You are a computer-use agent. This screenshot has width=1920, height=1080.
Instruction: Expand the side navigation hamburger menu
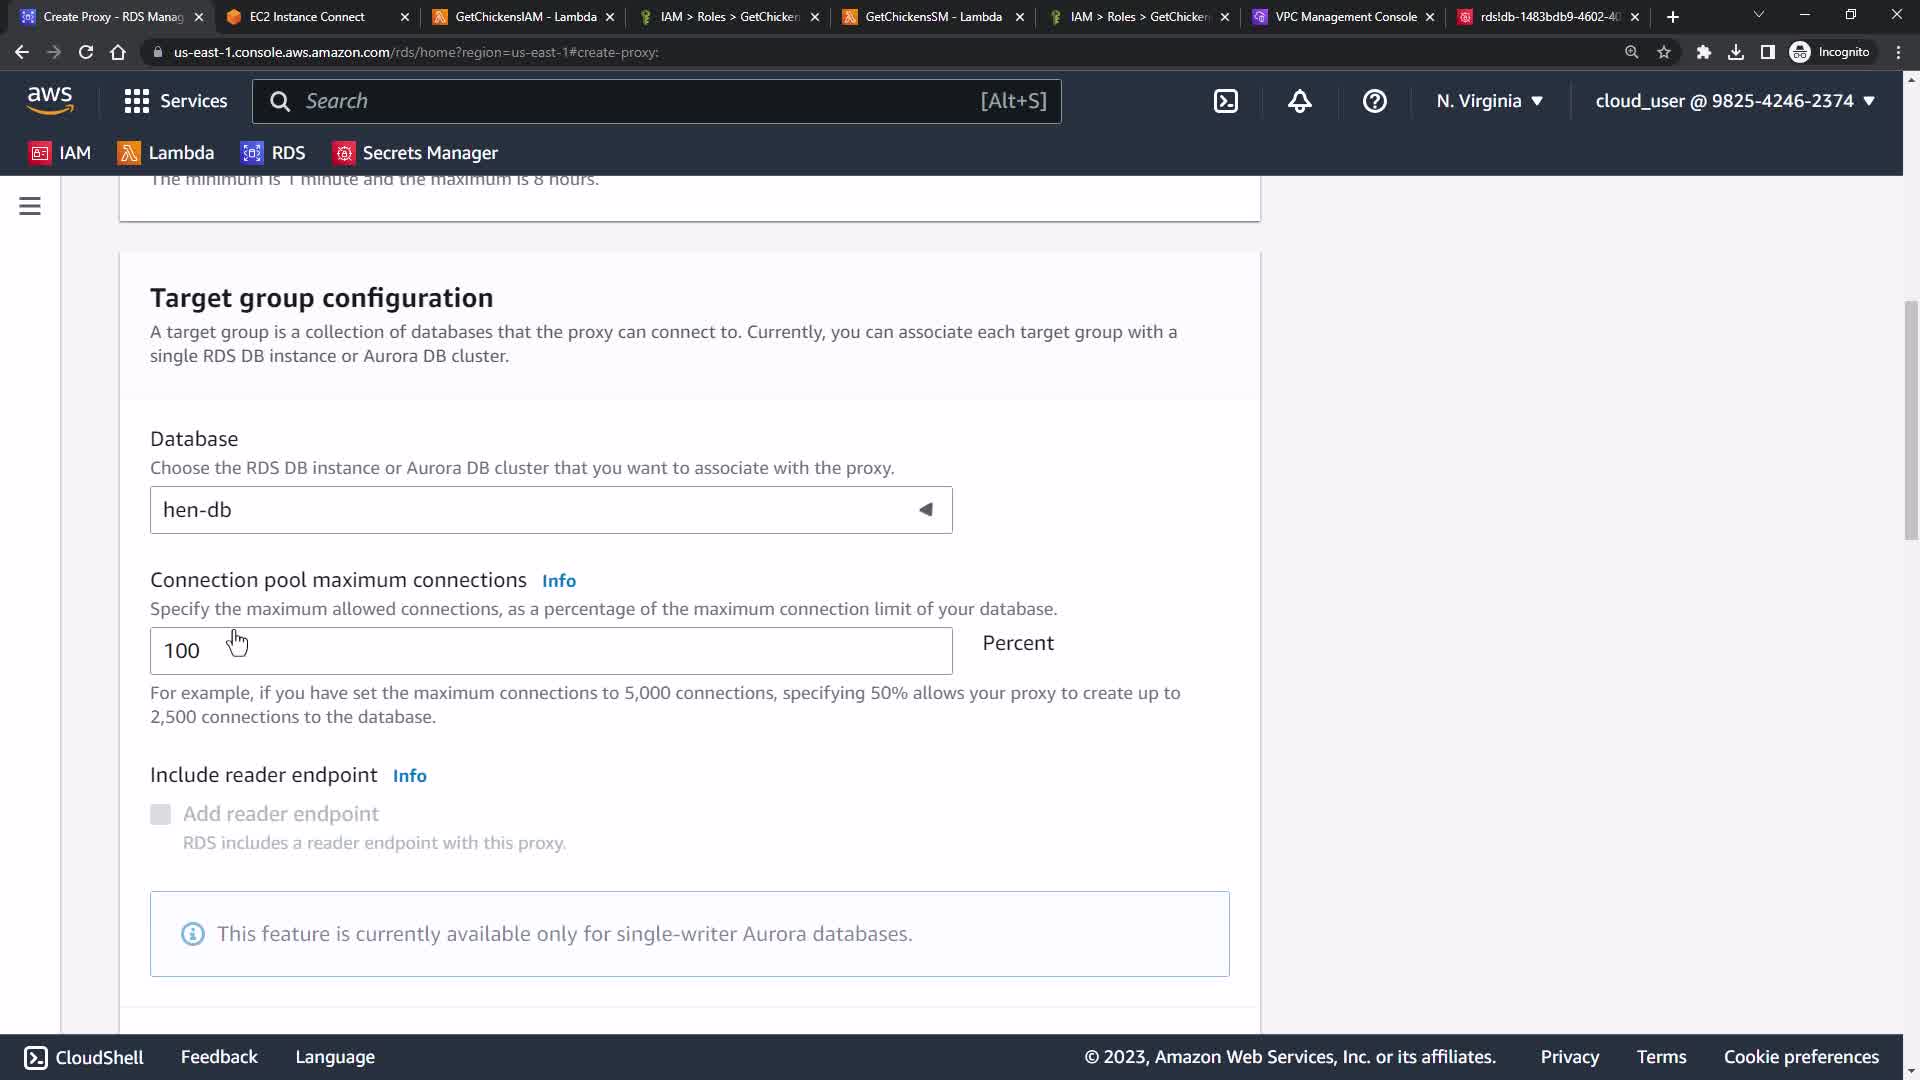click(x=30, y=206)
